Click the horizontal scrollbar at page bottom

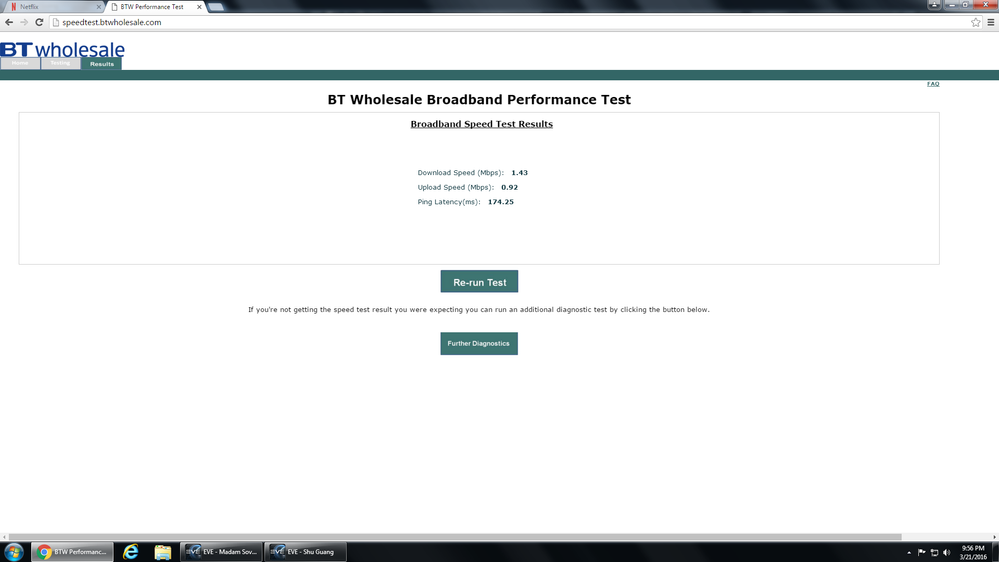point(455,537)
